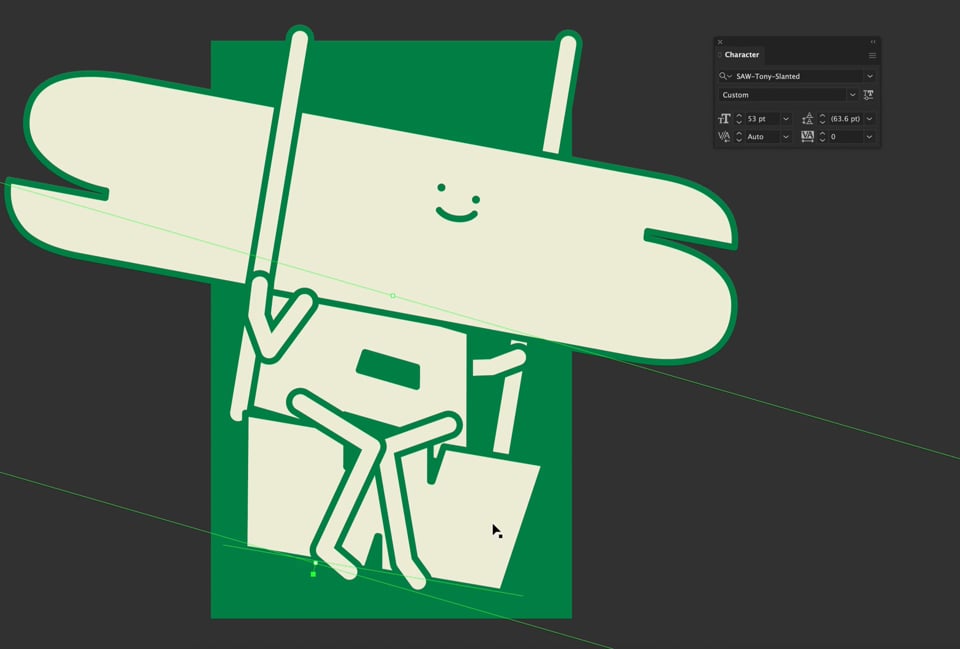Adjust the tracking stepper arrows
This screenshot has height=649, width=960.
click(823, 137)
